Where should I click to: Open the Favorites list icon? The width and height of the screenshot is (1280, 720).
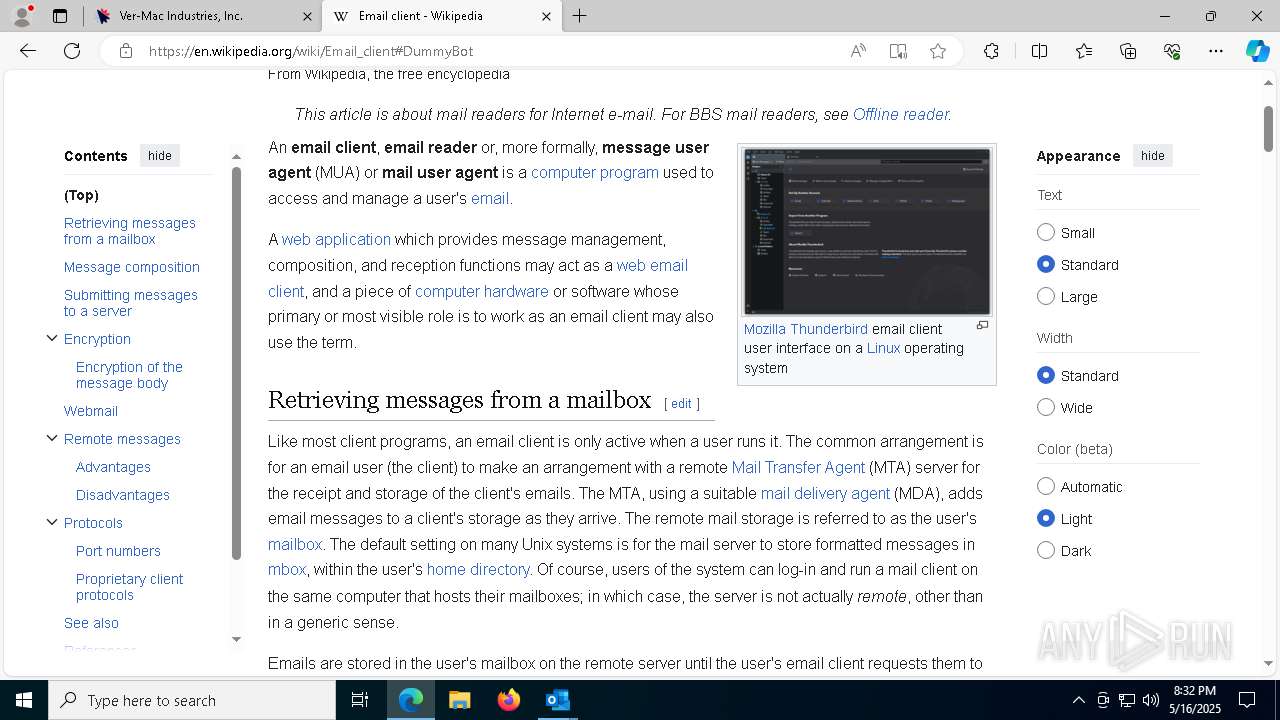coord(1084,51)
